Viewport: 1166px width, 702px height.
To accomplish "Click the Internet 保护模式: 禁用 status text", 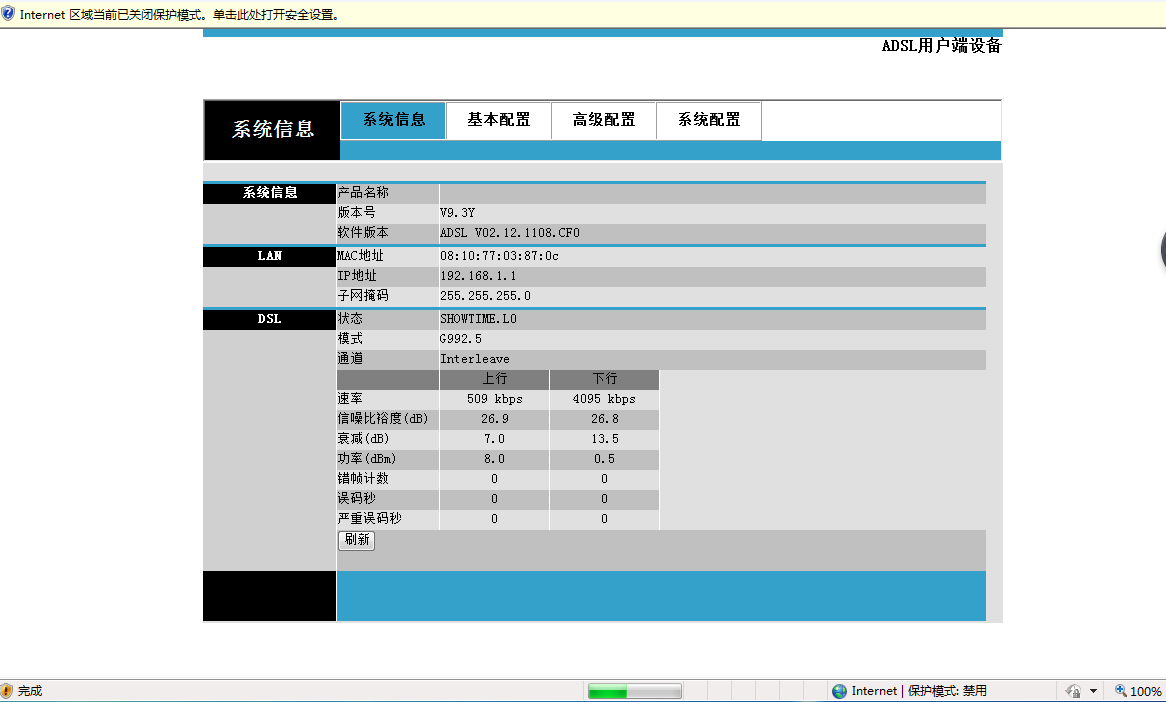I will pyautogui.click(x=918, y=691).
